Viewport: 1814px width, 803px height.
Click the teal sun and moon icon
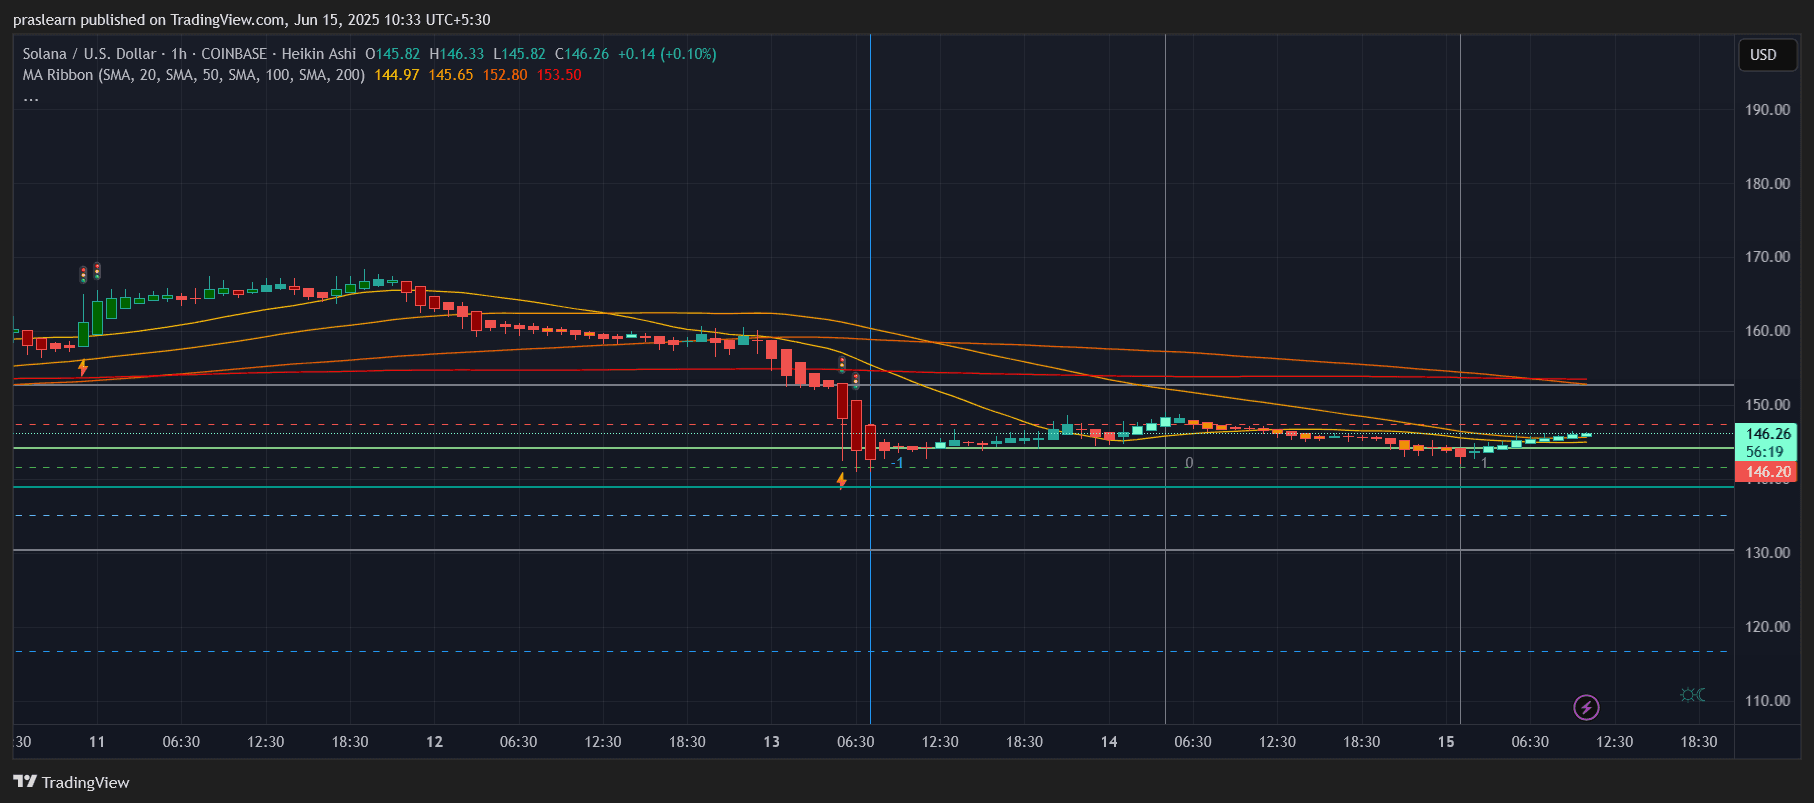click(1692, 695)
